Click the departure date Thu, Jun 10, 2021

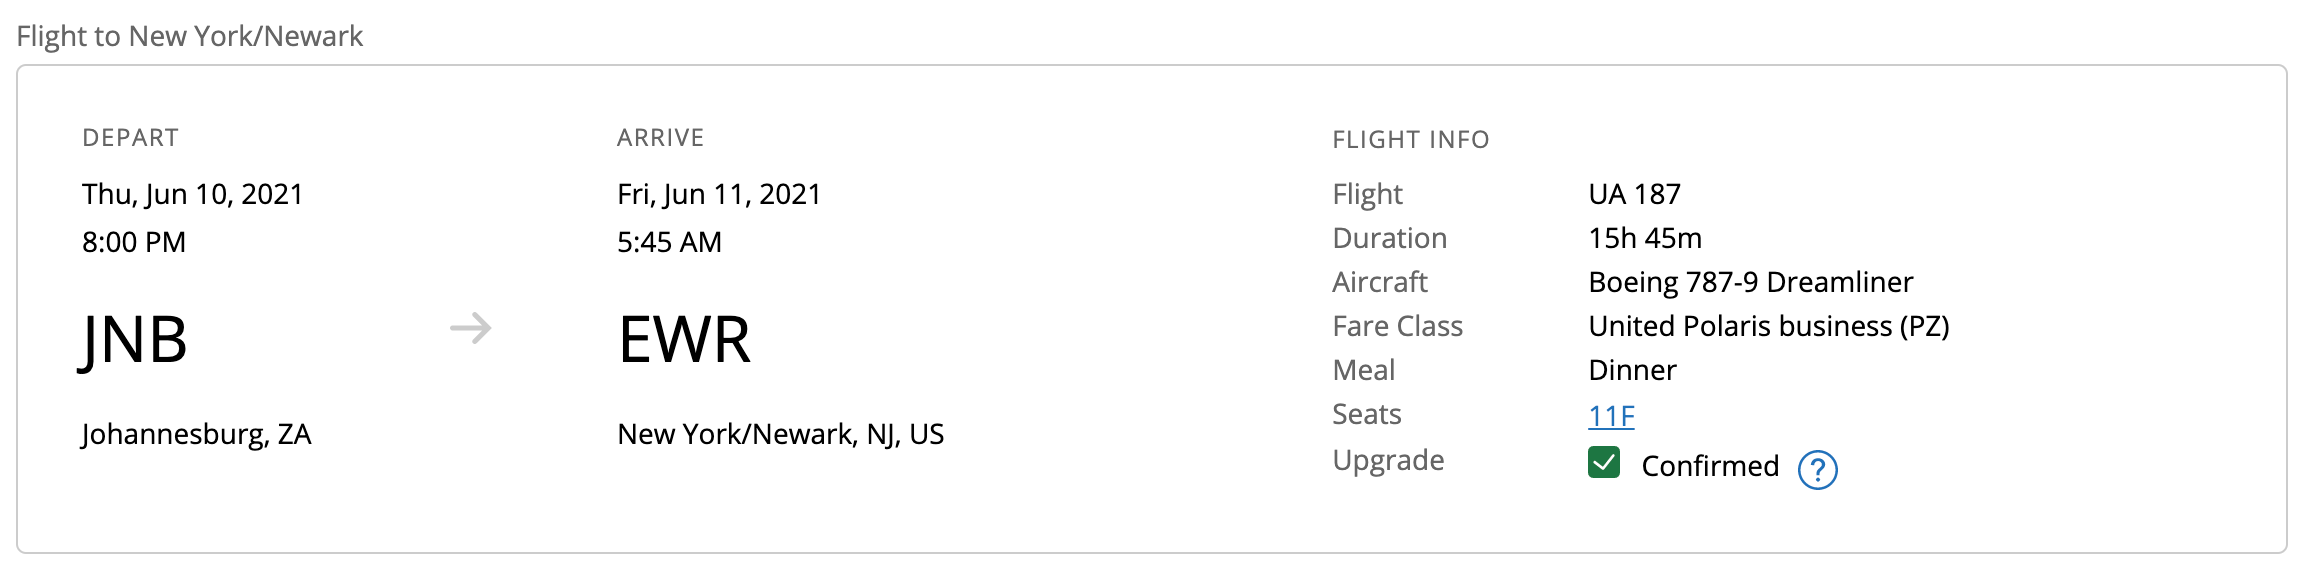point(192,194)
